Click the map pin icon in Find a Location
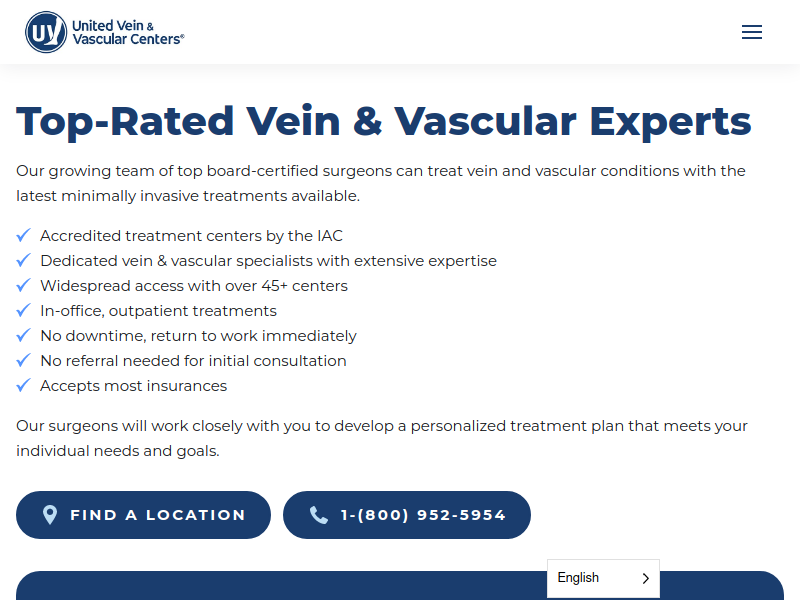The image size is (800, 600). tap(50, 515)
